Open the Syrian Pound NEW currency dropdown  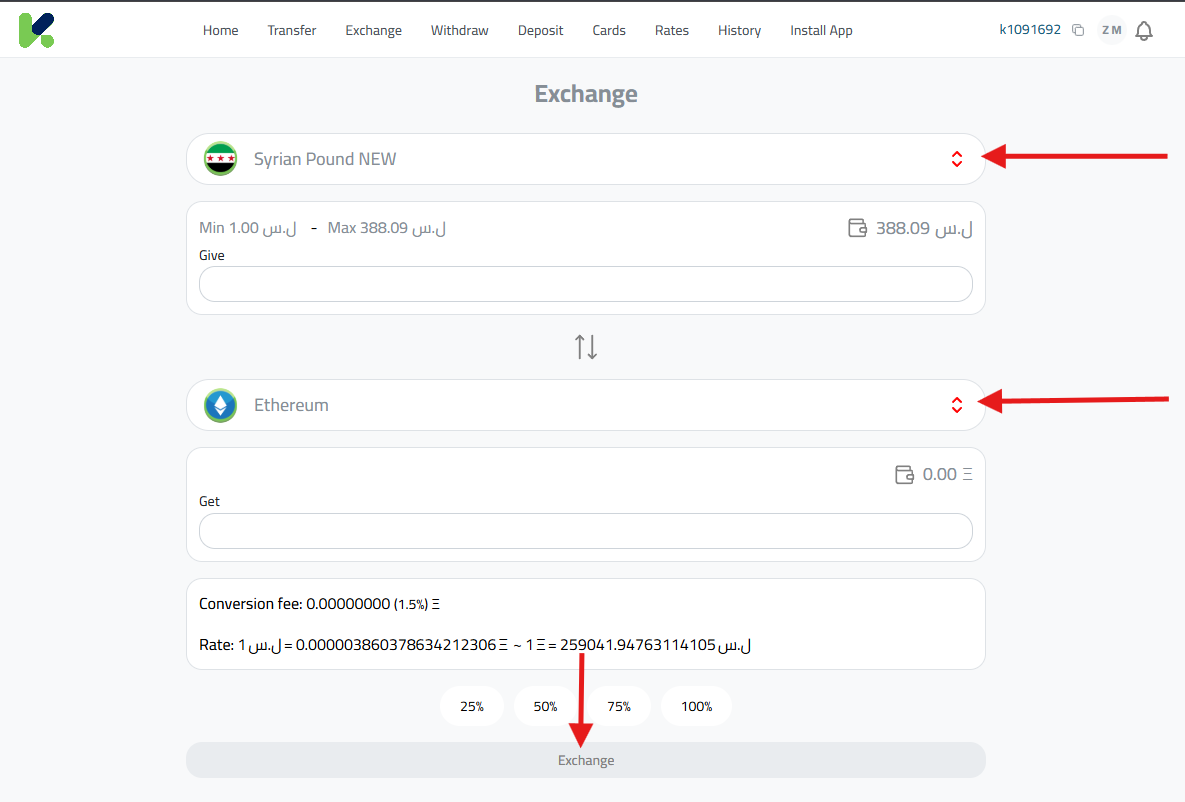tap(585, 158)
